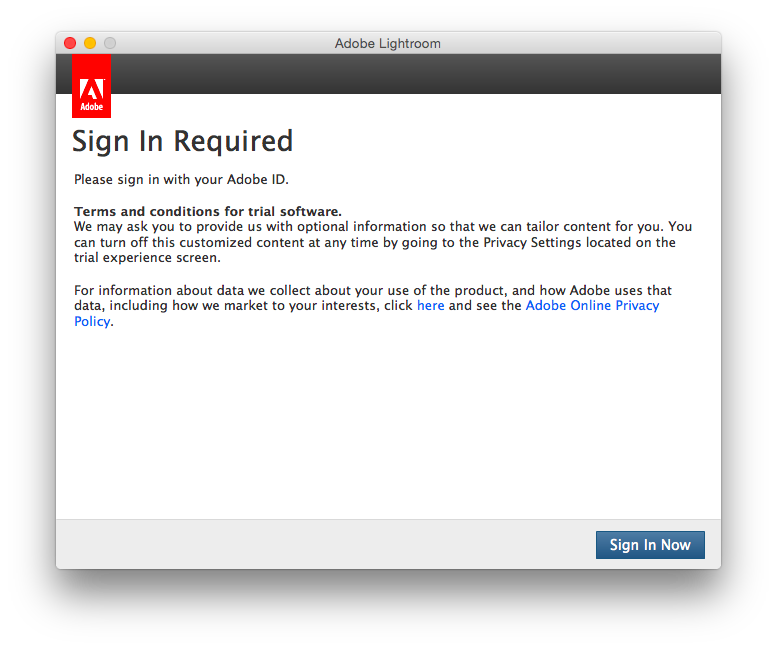Click the "Privacy Settings" words in the paragraph

531,243
